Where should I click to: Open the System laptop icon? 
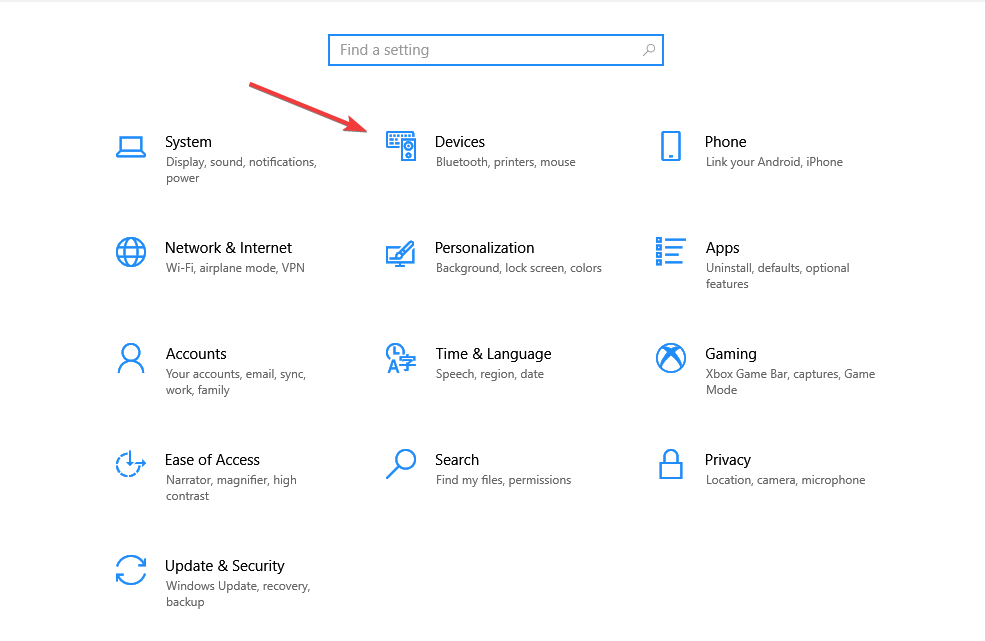(131, 146)
